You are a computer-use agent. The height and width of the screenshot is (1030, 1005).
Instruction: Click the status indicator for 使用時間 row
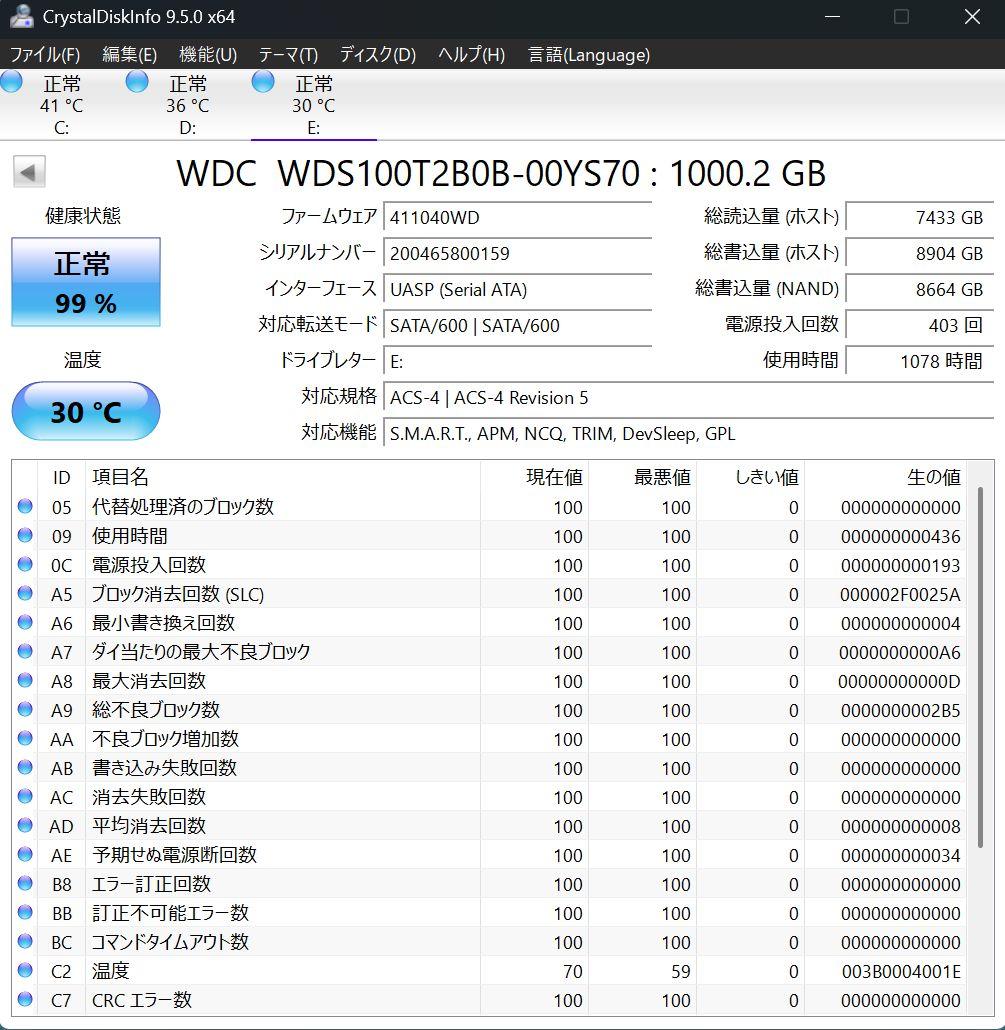tap(25, 537)
